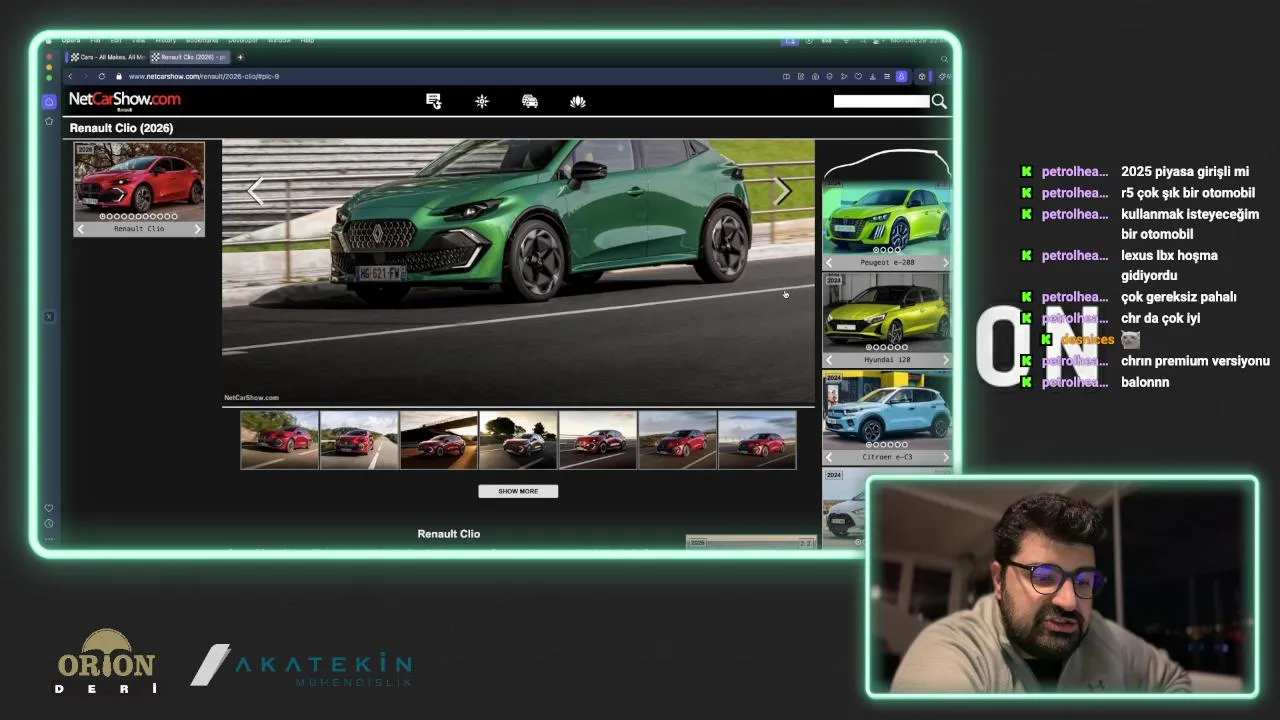This screenshot has height=720, width=1280.
Task: Click the "Renault Clio (2026)" page heading
Action: [121, 128]
